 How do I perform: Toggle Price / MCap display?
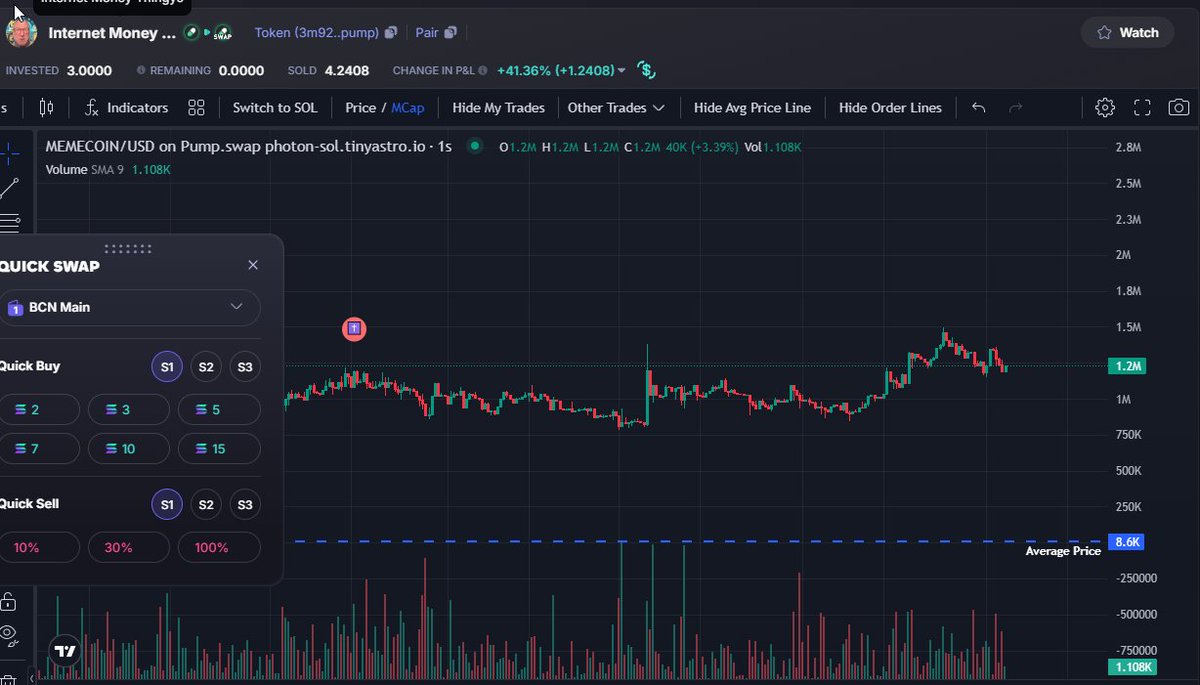click(x=385, y=107)
